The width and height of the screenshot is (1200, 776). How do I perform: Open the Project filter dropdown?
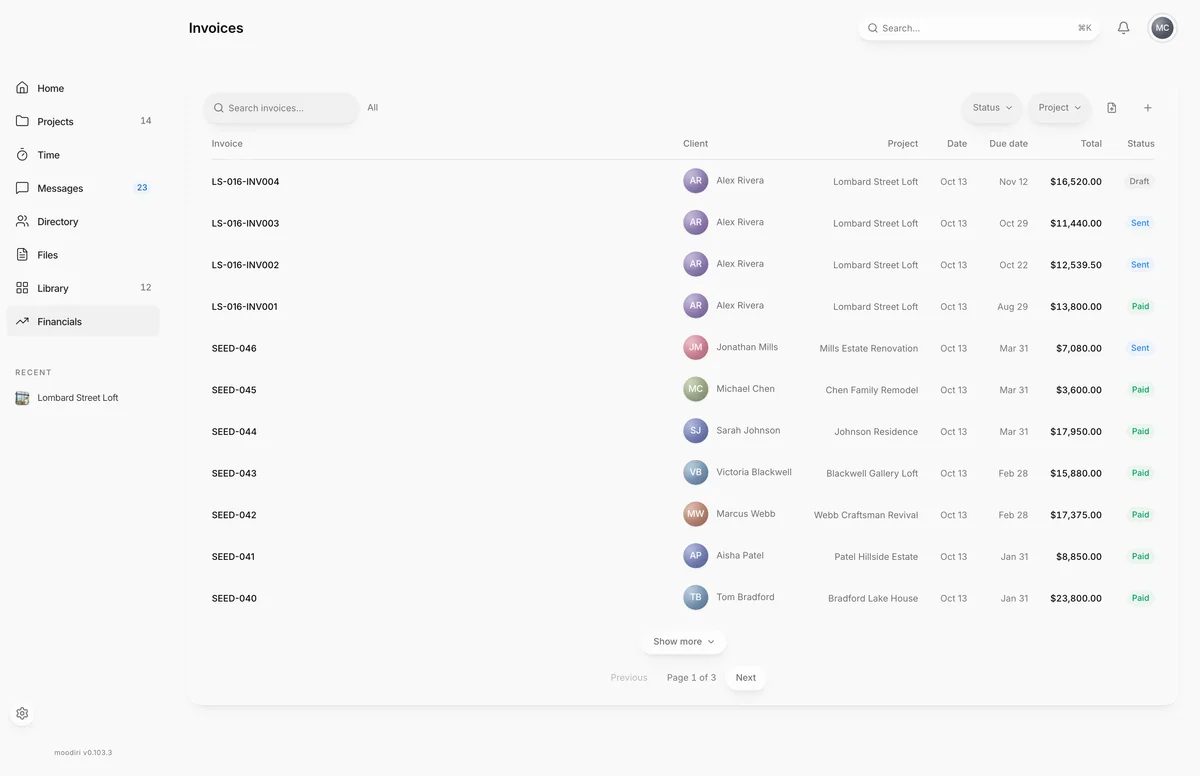click(x=1060, y=108)
